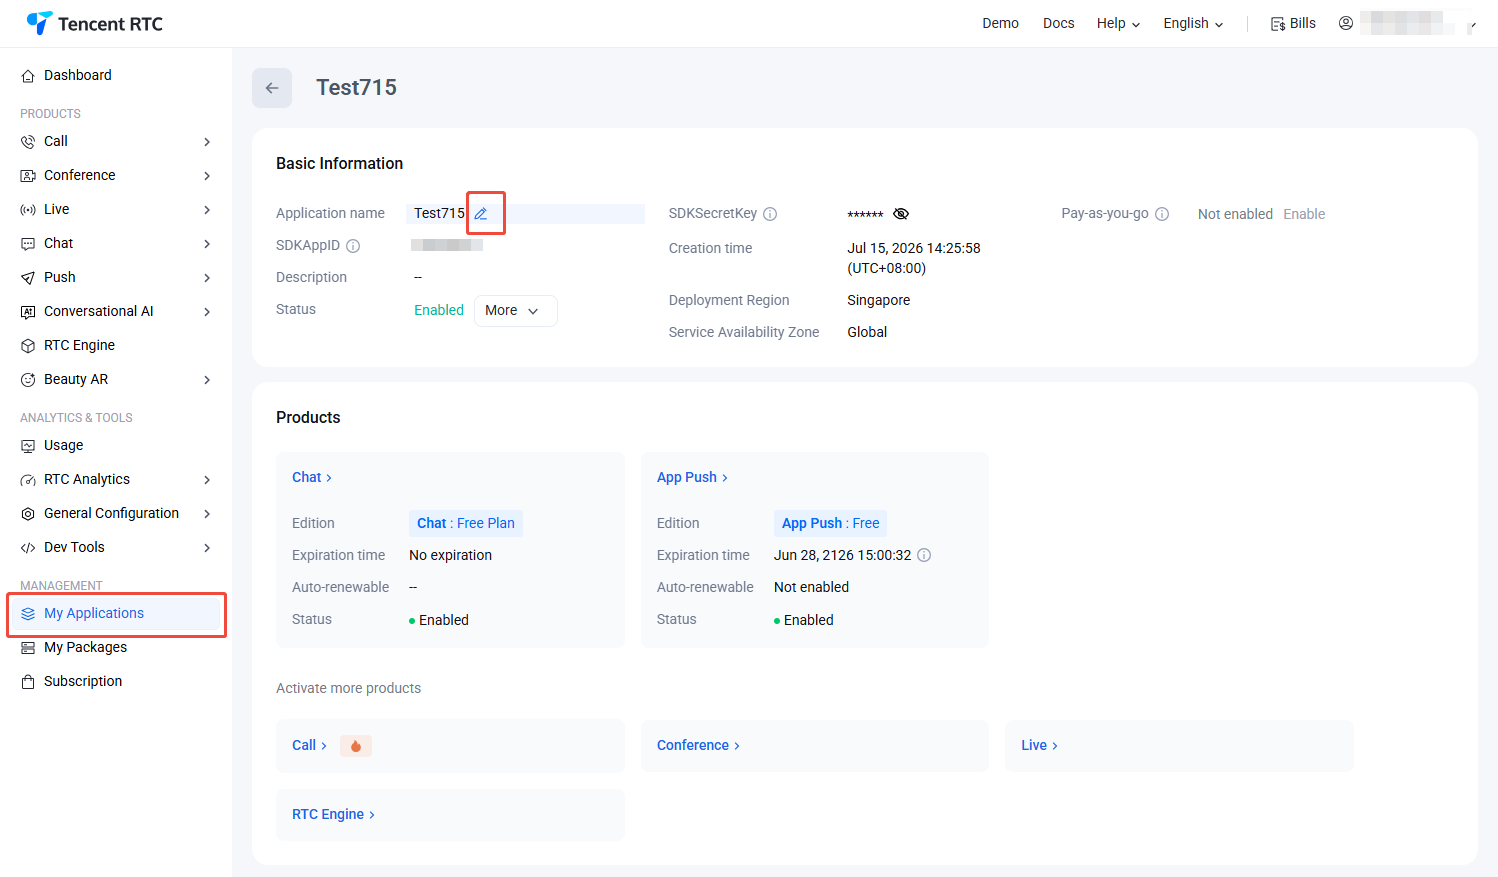
Task: Expand the Chat submenu chevron
Action: (207, 244)
